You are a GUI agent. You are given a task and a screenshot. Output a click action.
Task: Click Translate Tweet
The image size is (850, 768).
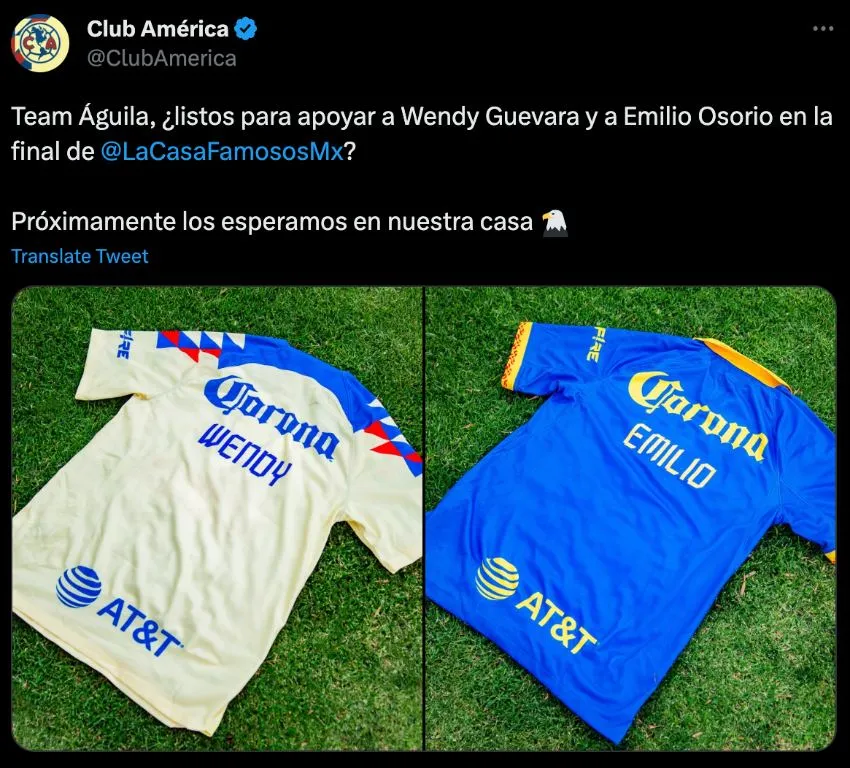tap(80, 256)
